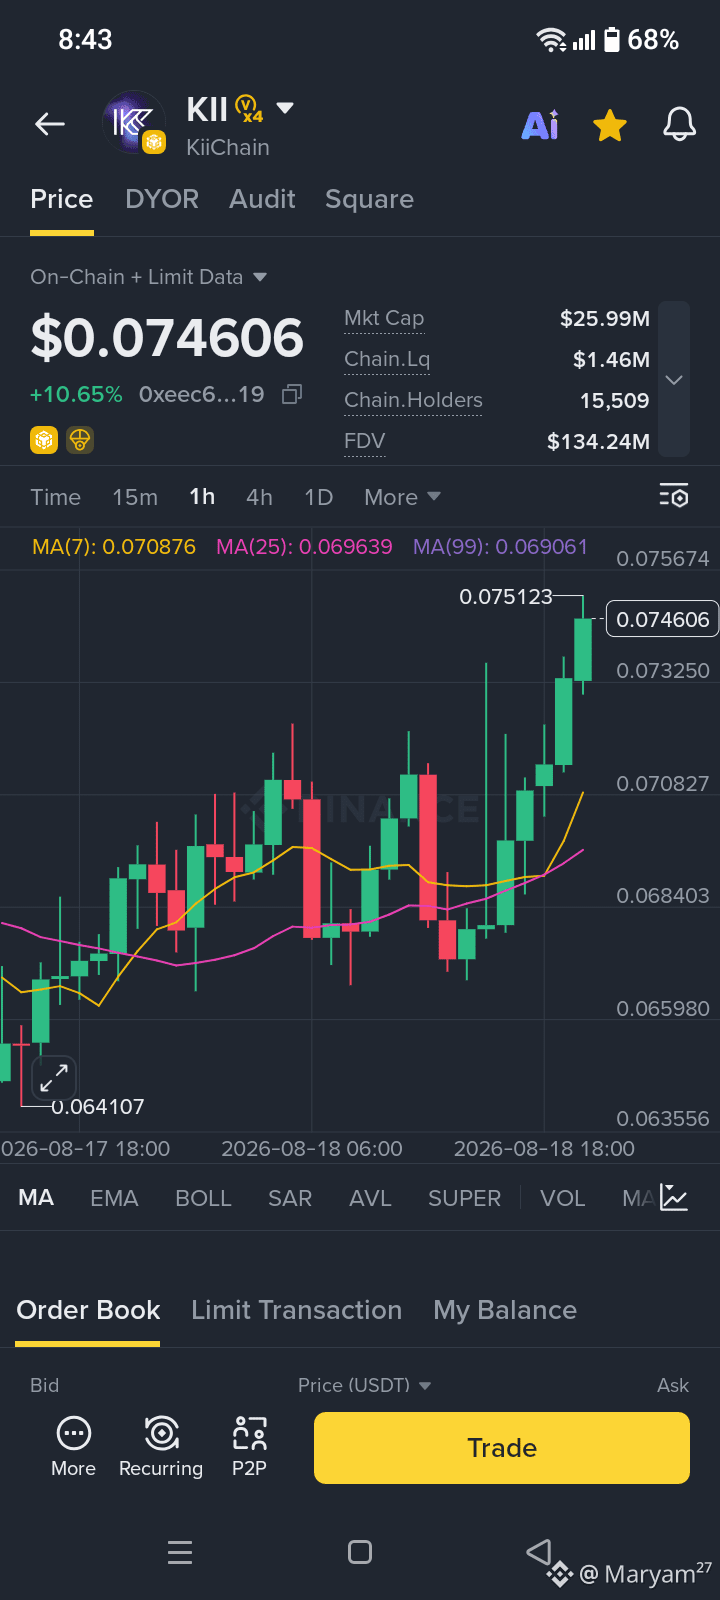This screenshot has width=720, height=1600.
Task: Tap the Android back navigation triangle
Action: 539,1552
